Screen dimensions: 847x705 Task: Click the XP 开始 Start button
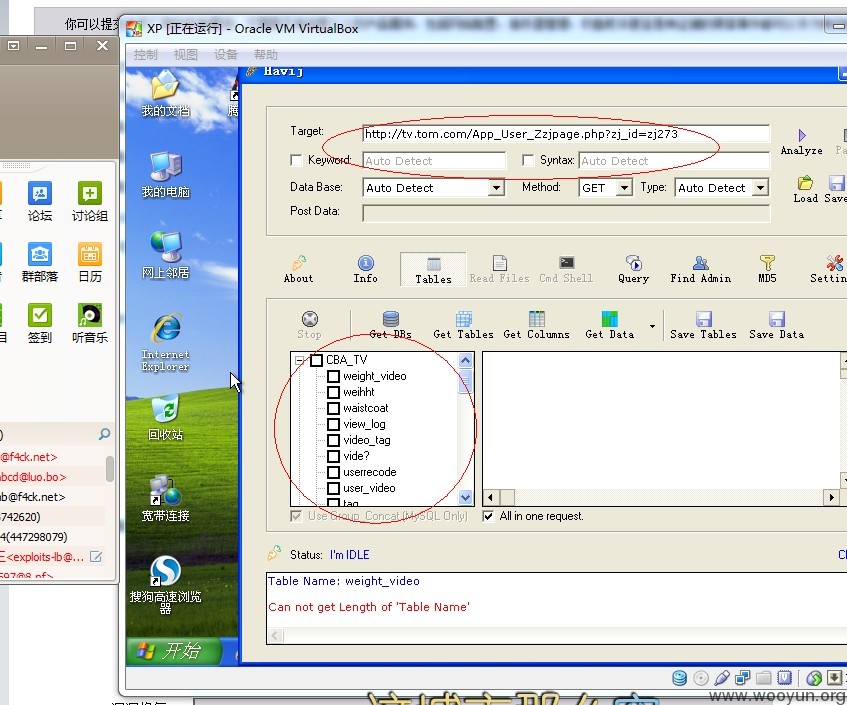point(174,650)
